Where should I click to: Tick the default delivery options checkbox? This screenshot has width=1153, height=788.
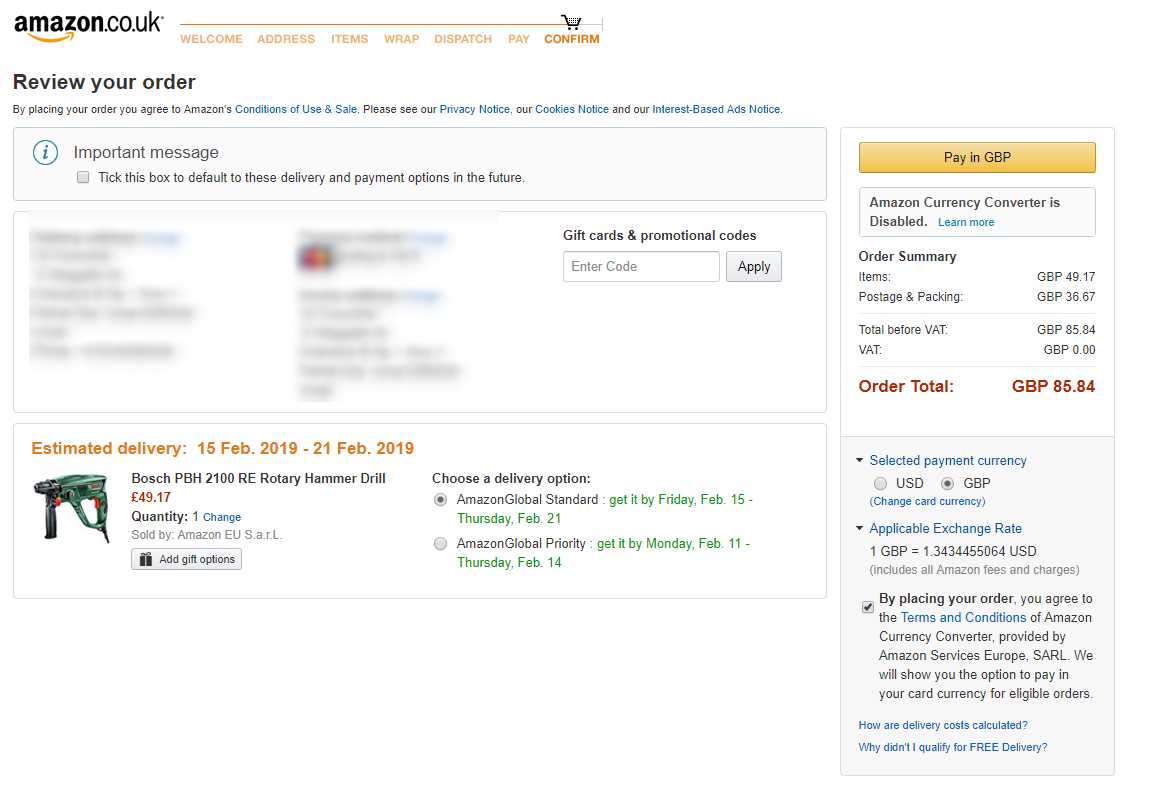point(83,178)
